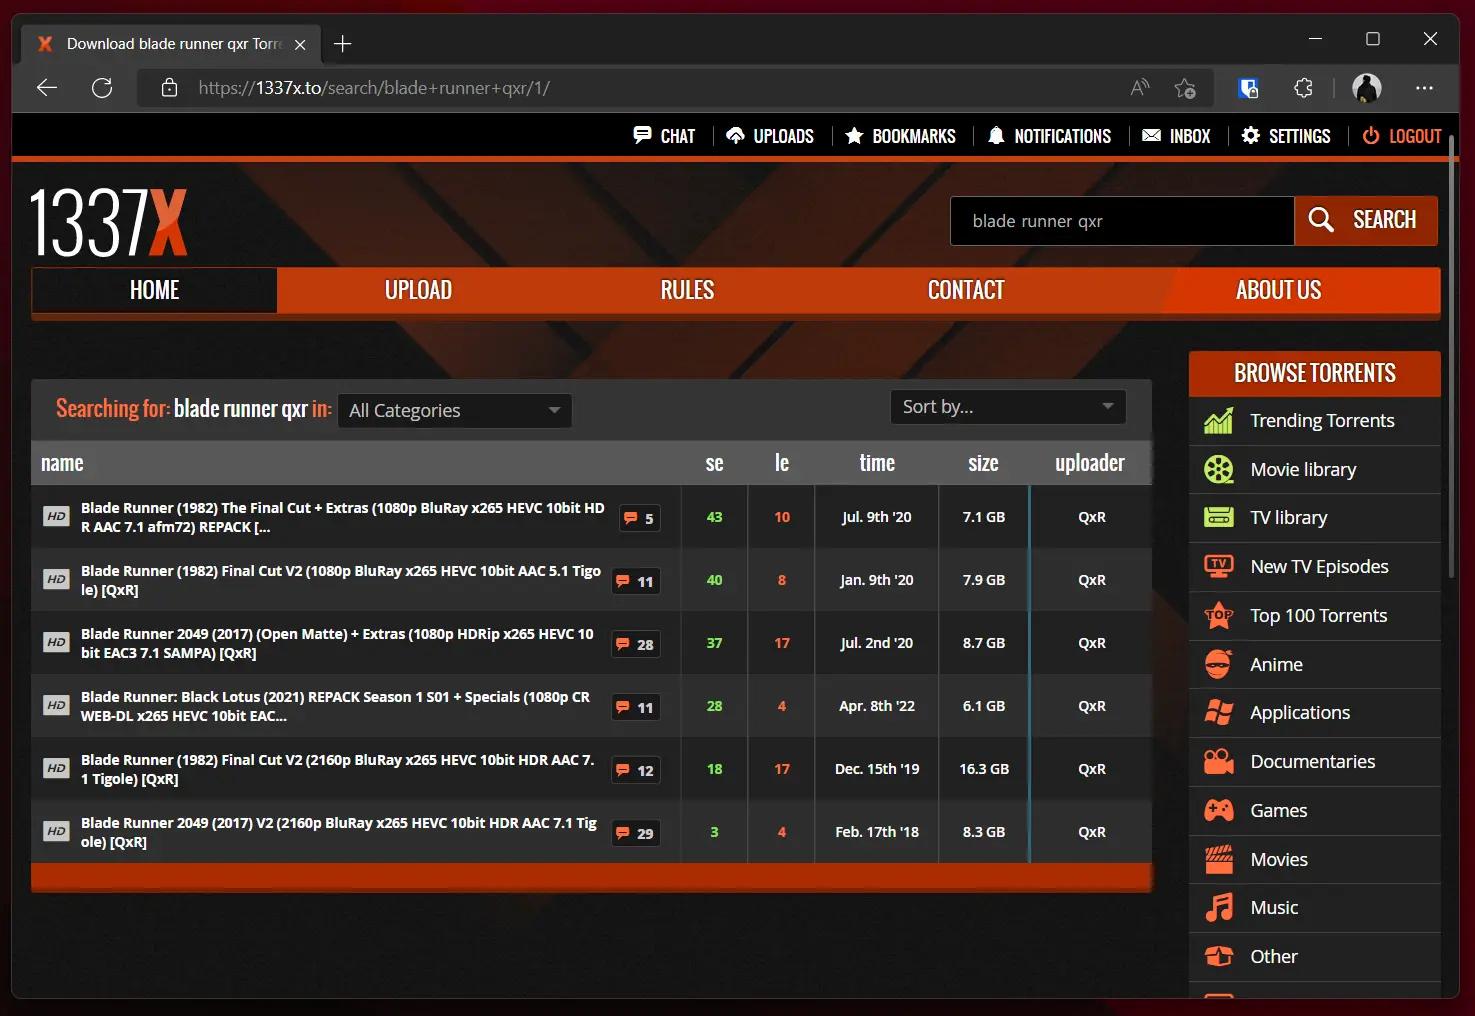Open Blade Runner: Black Lotus torrent link
This screenshot has height=1016, width=1475.
click(335, 706)
